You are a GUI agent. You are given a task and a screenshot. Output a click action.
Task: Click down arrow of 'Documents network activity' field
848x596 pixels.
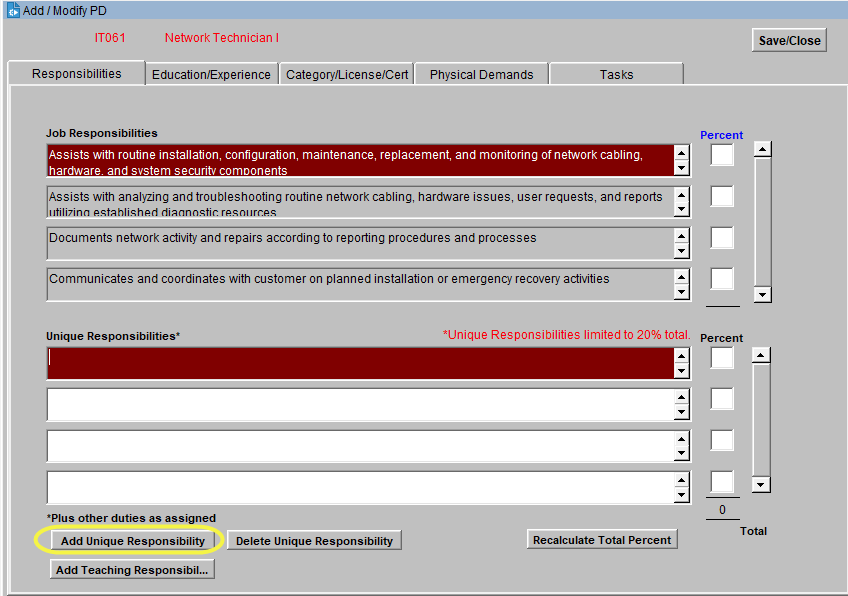coord(681,251)
